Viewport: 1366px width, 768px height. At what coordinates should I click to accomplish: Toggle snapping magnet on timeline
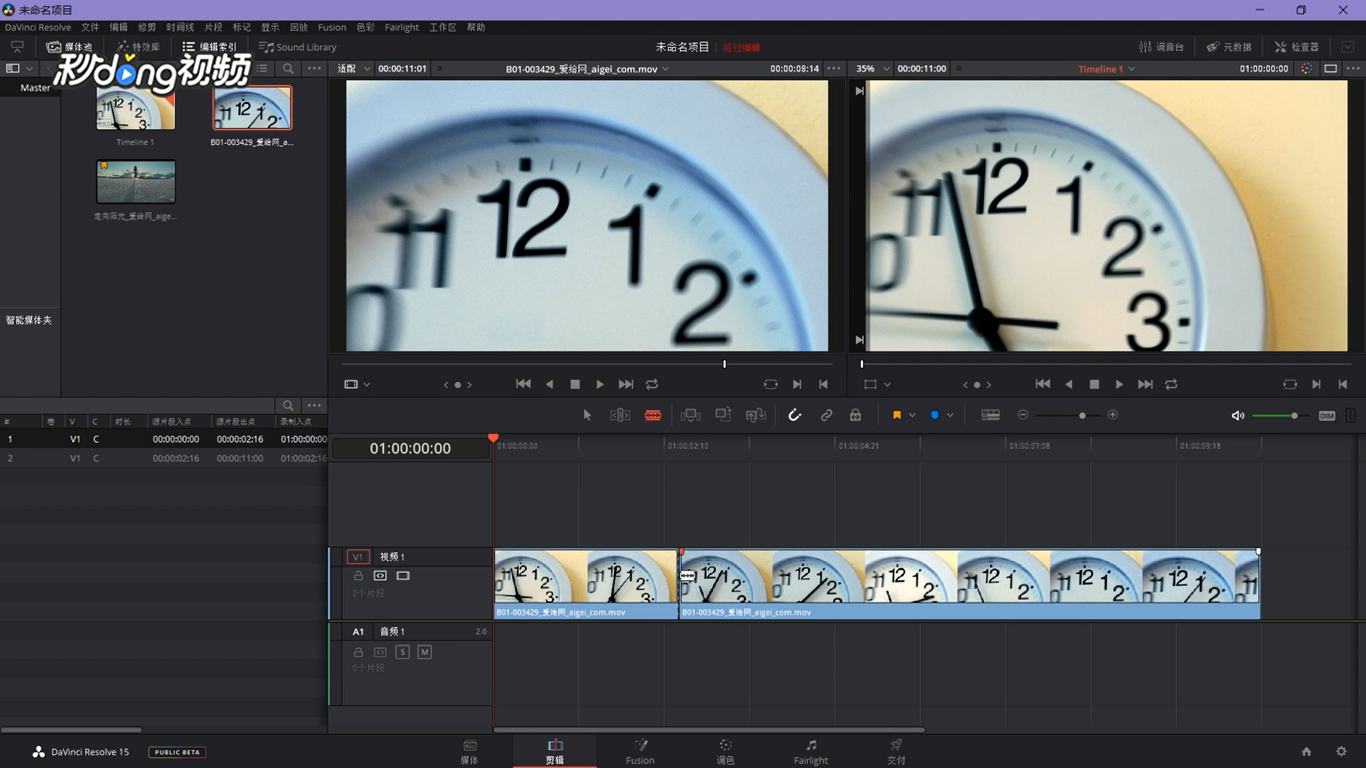pos(795,415)
